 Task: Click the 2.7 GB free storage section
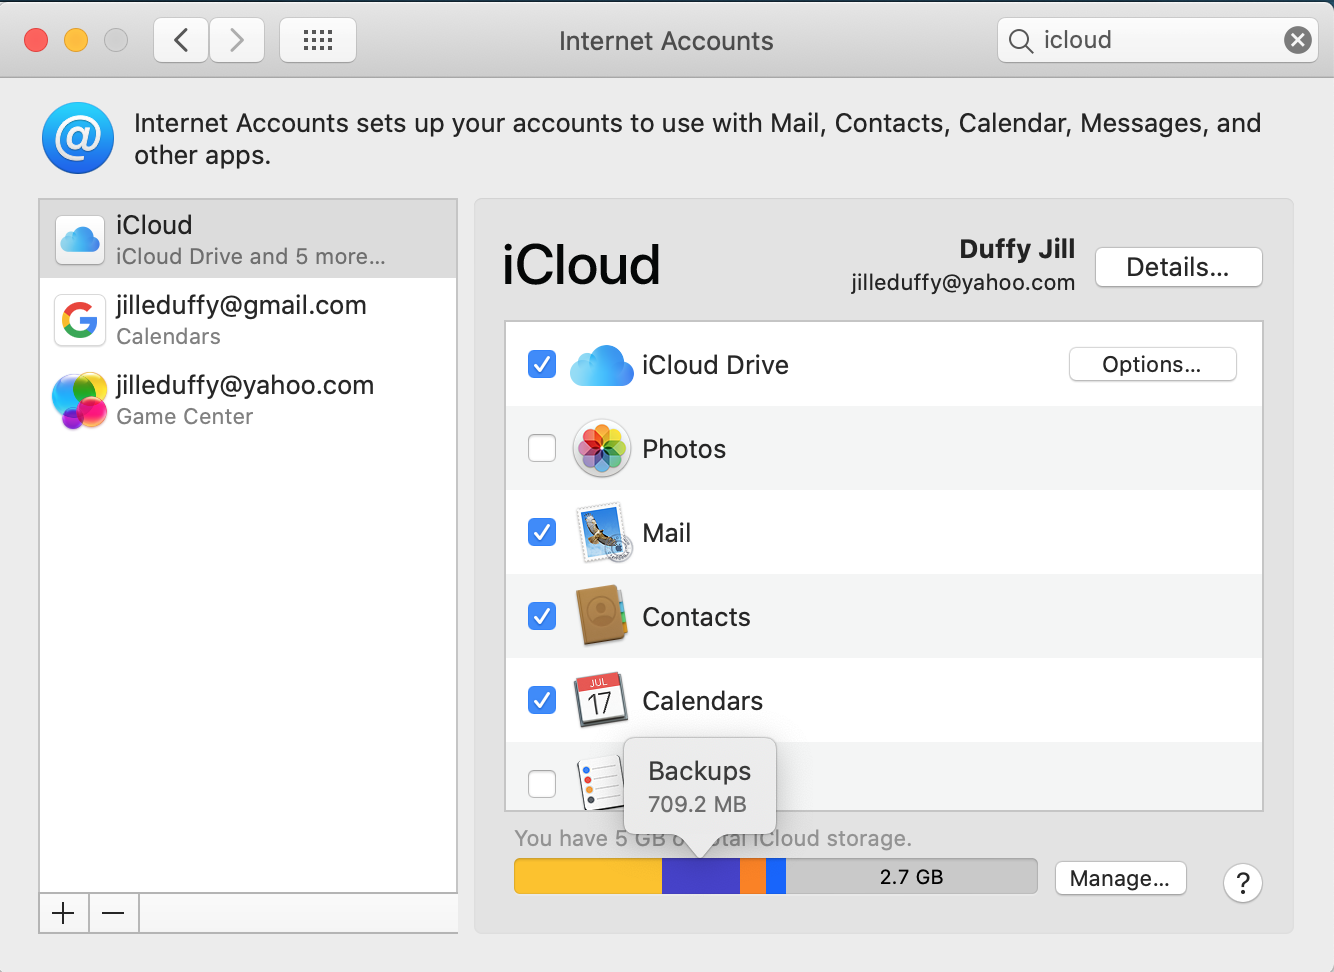click(x=911, y=877)
